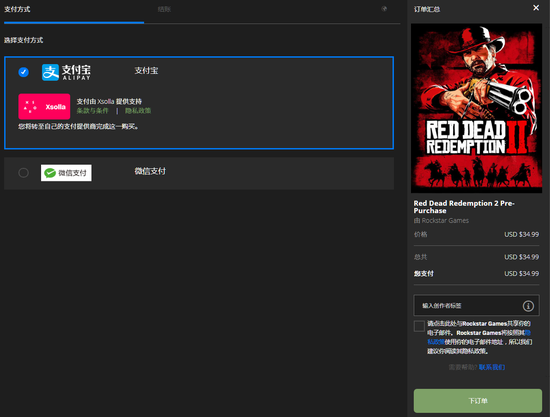Screen dimensions: 550x417
Task: Click the 订单汇总 heading
Action: (x=427, y=9)
